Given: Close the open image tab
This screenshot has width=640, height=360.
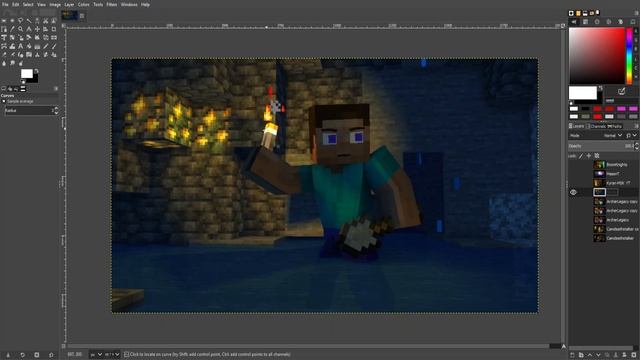Looking at the screenshot, I should (82, 16).
